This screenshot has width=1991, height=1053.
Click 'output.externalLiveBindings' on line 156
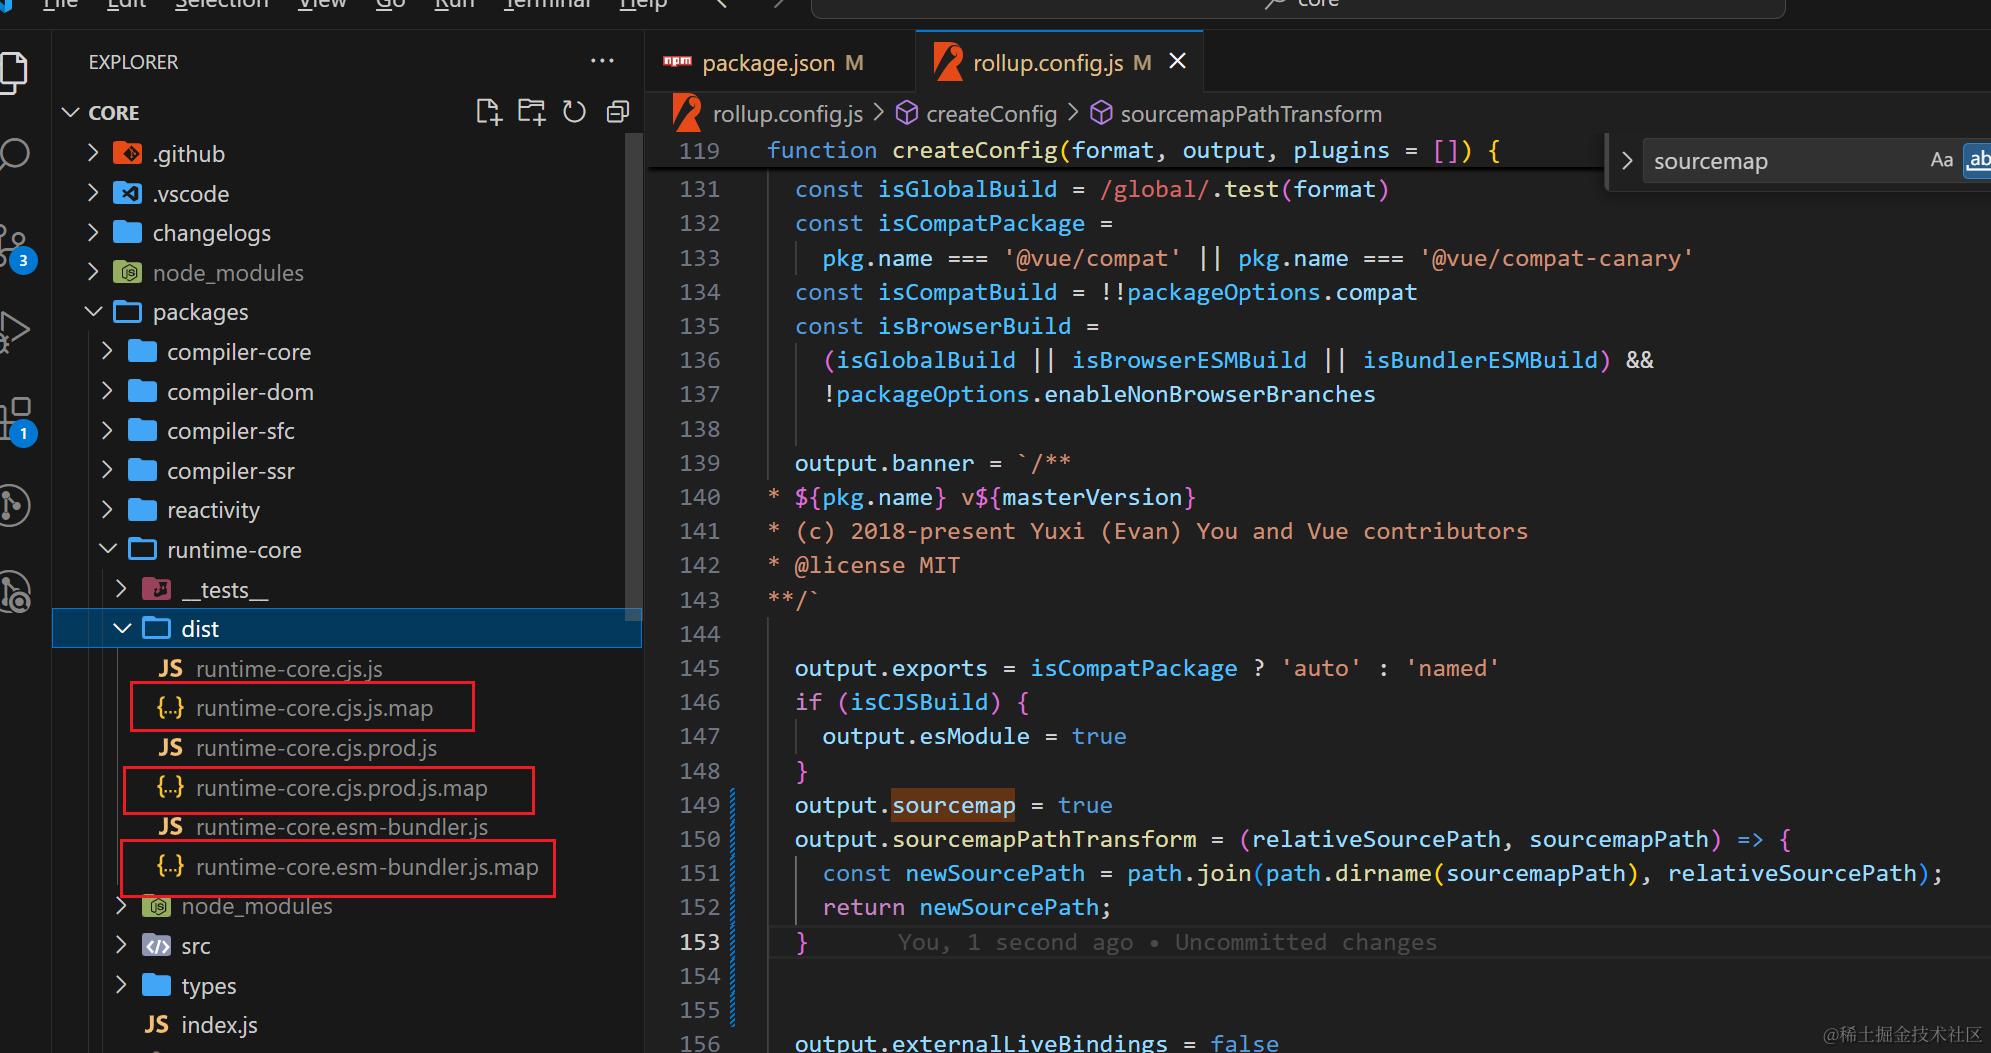[x=980, y=1042]
